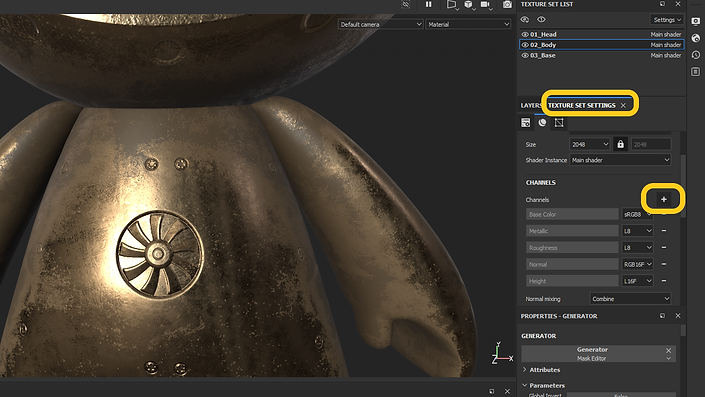Pause the viewport rendering
The height and width of the screenshot is (397, 705).
[x=428, y=4]
